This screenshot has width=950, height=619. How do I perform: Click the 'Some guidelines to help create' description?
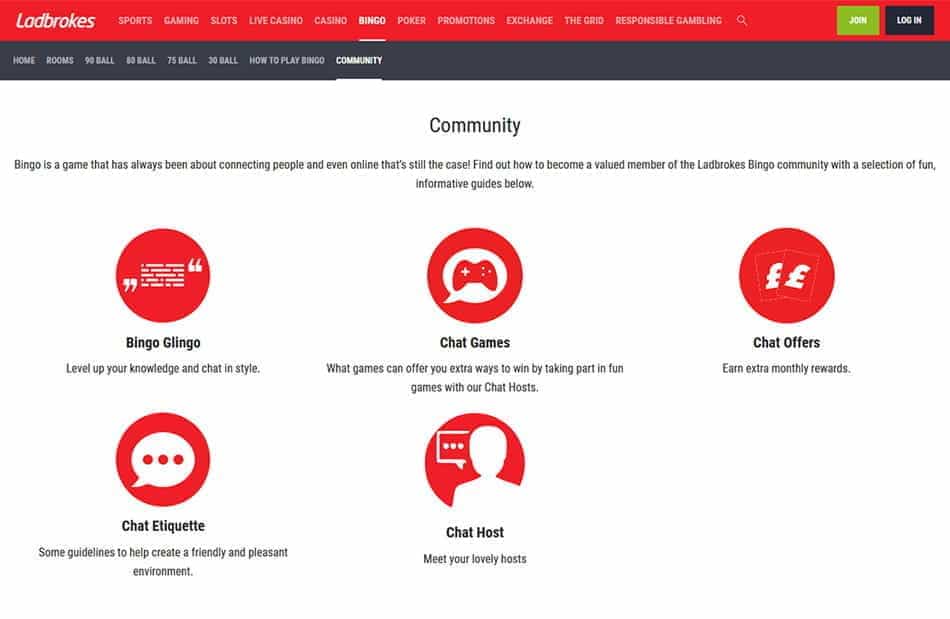(163, 561)
